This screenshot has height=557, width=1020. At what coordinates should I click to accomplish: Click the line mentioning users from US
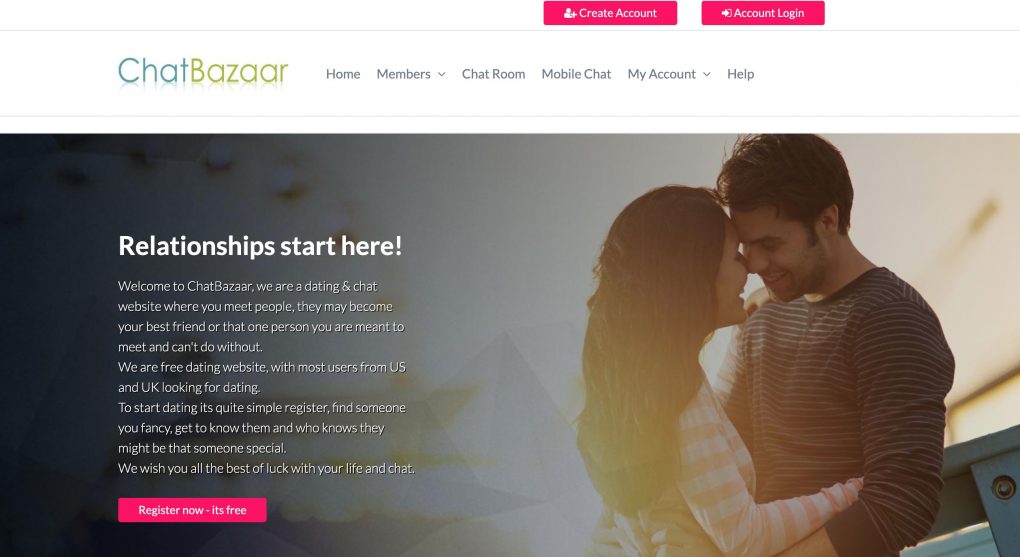(262, 367)
